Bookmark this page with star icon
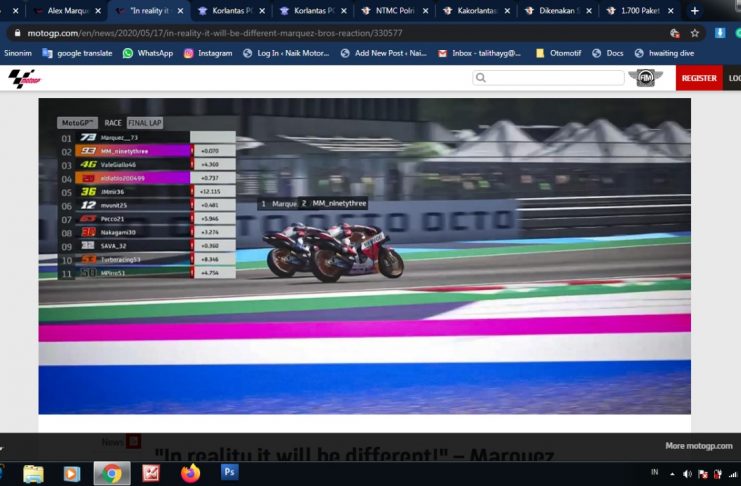Screen dimensions: 741x486 pos(695,33)
